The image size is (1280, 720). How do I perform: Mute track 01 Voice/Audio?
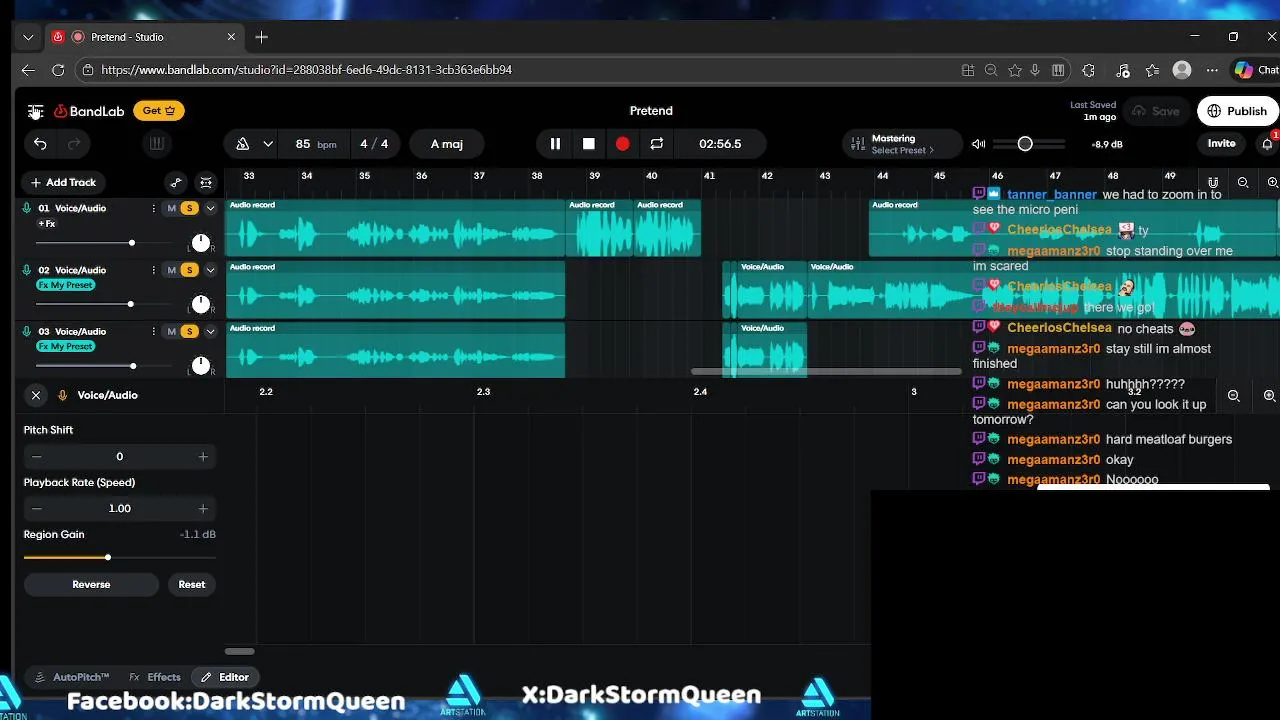point(171,208)
